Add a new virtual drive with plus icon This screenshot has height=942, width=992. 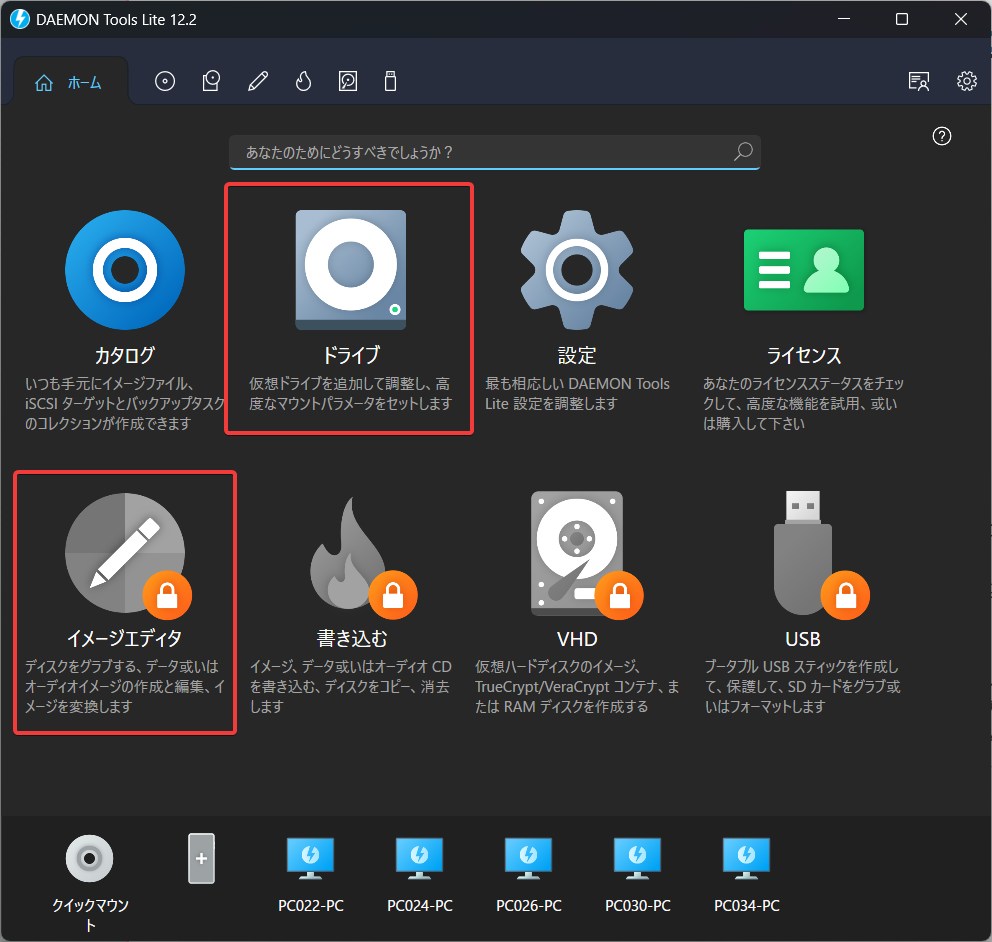point(201,858)
